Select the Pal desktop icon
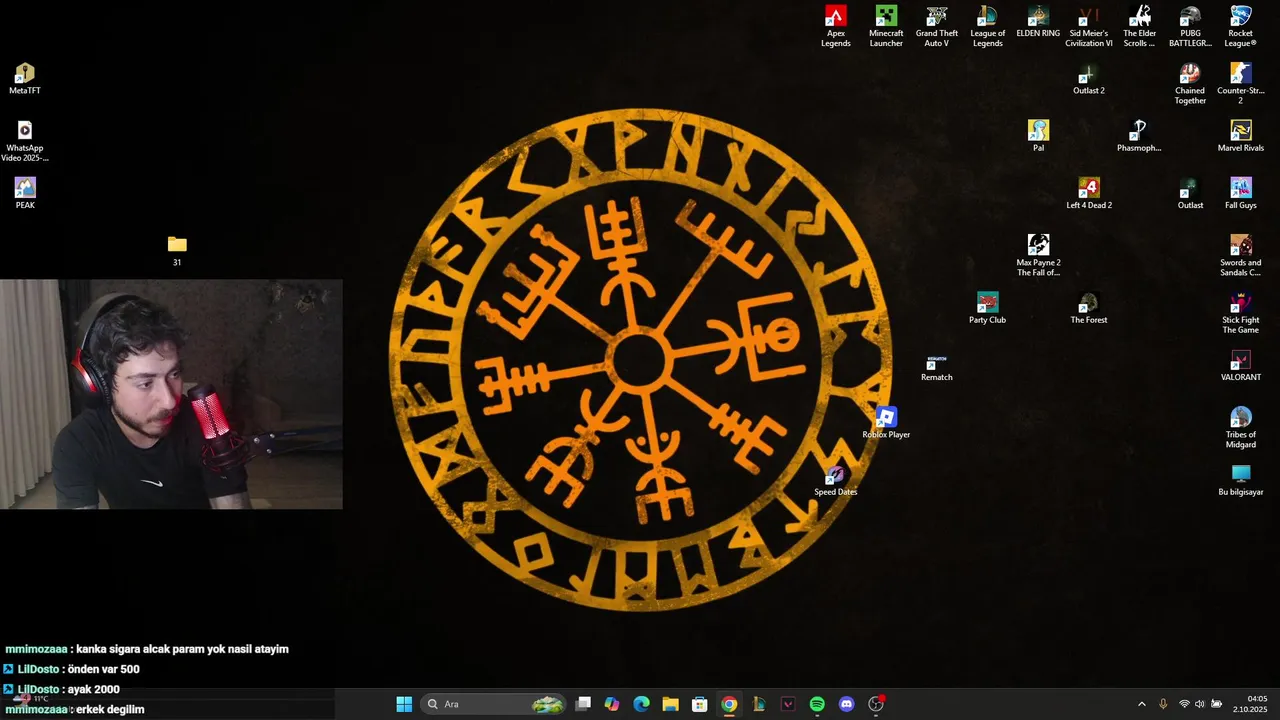The height and width of the screenshot is (720, 1280). tap(1038, 137)
